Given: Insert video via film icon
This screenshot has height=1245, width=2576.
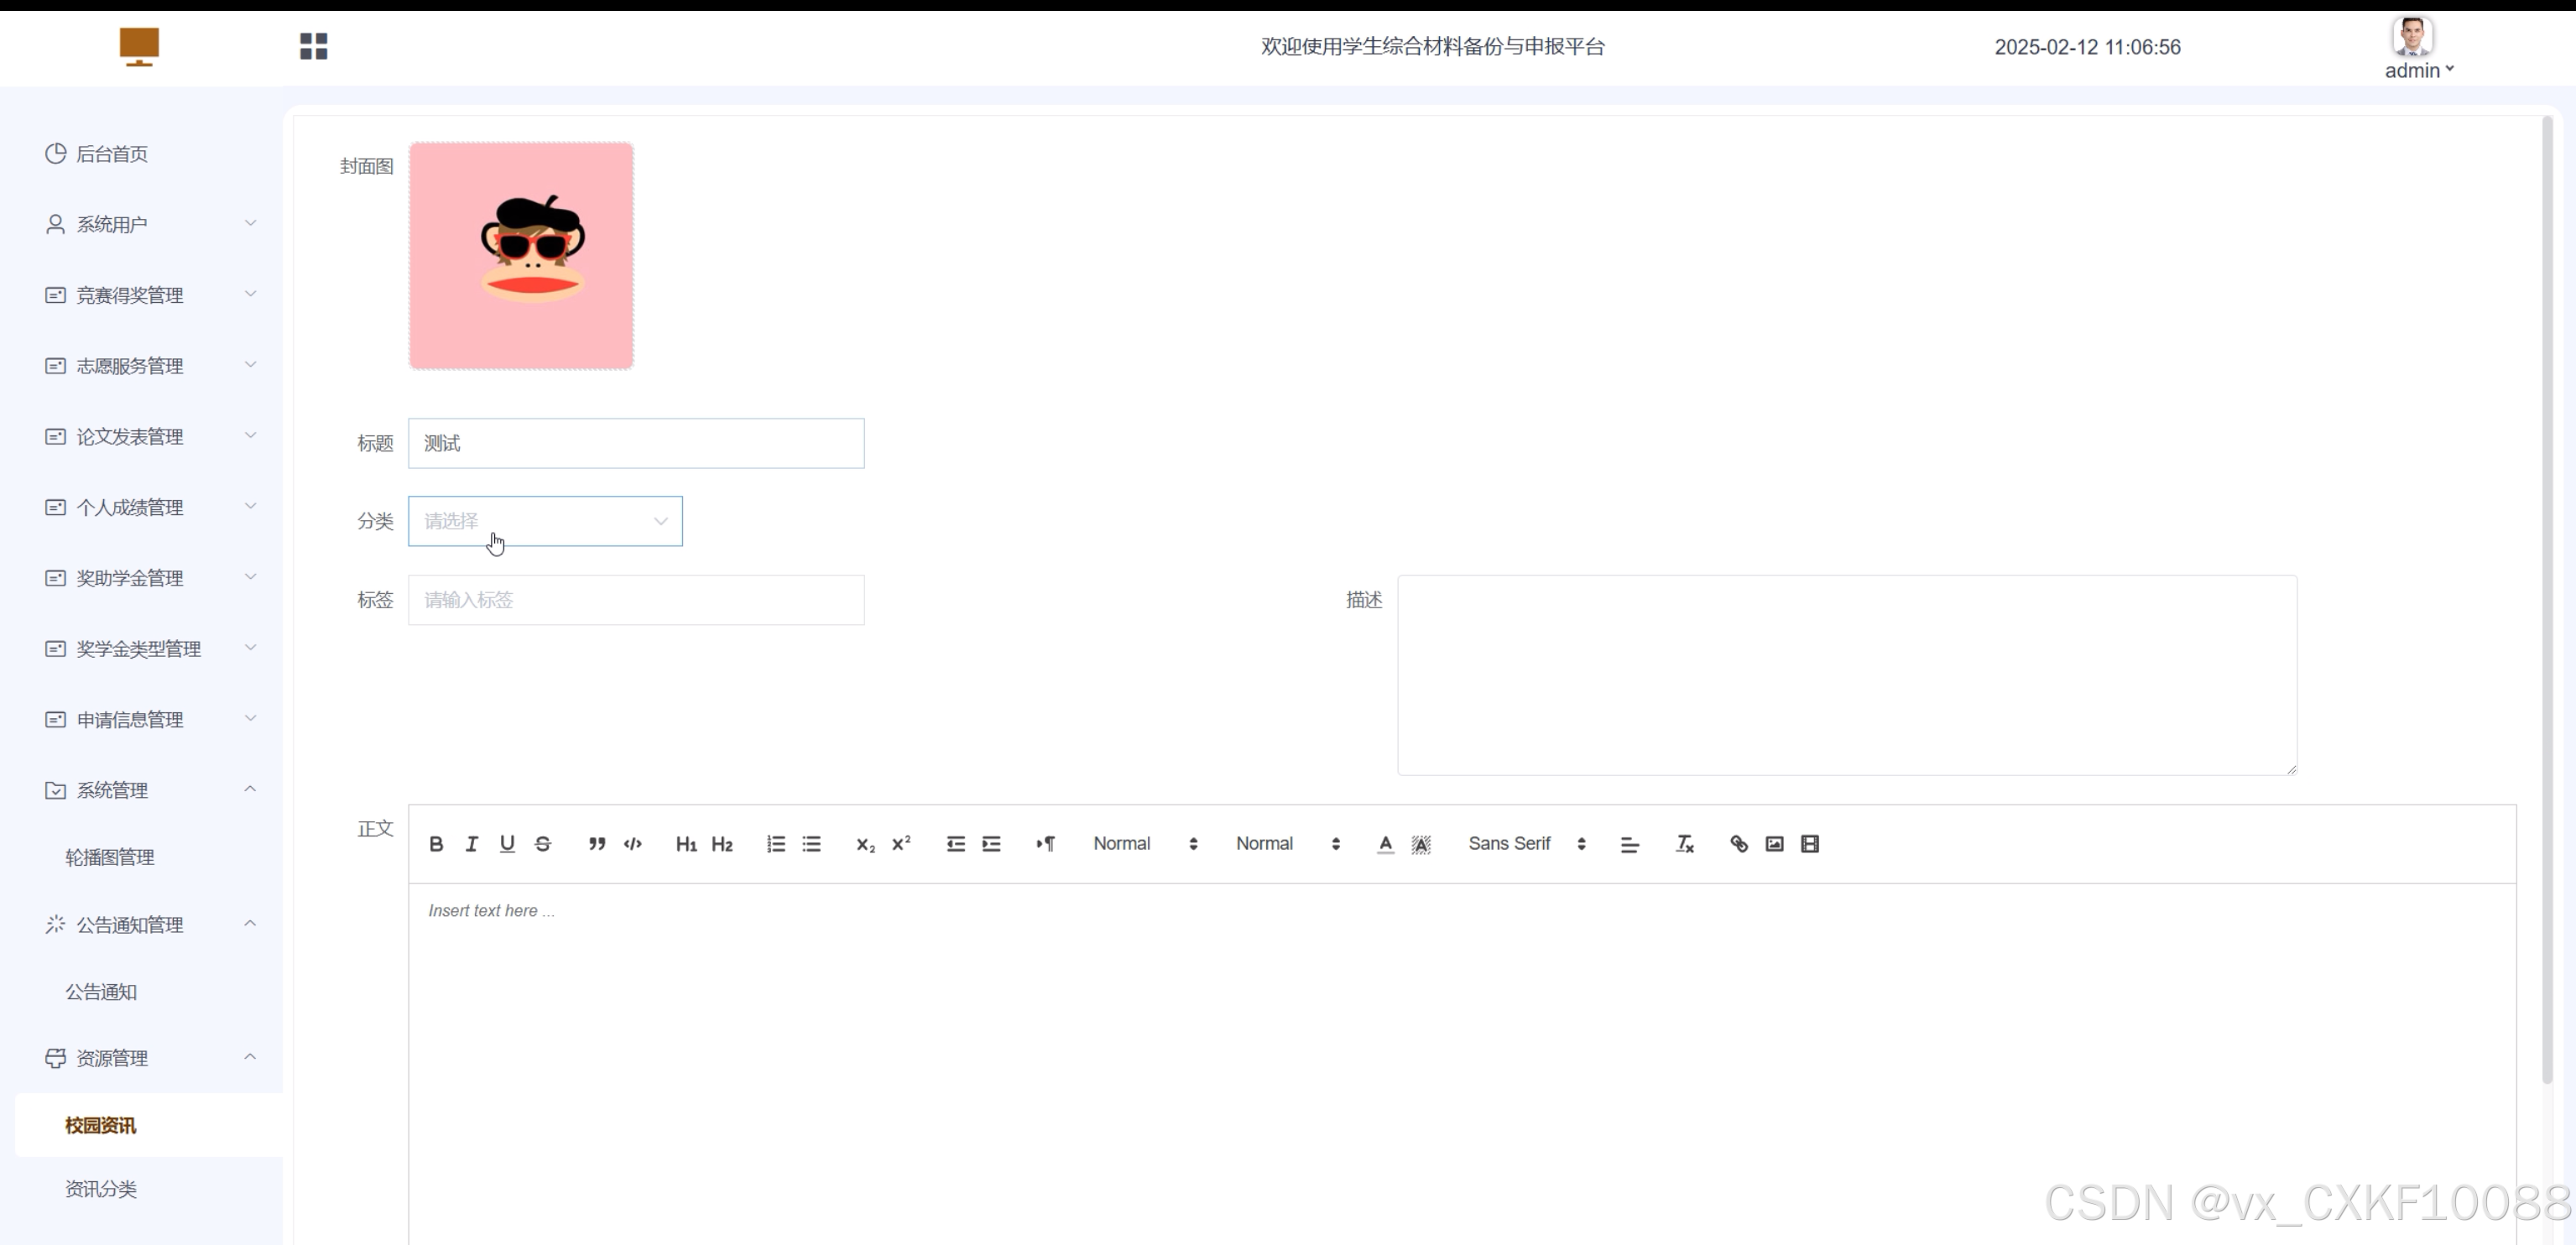Looking at the screenshot, I should pyautogui.click(x=1810, y=844).
